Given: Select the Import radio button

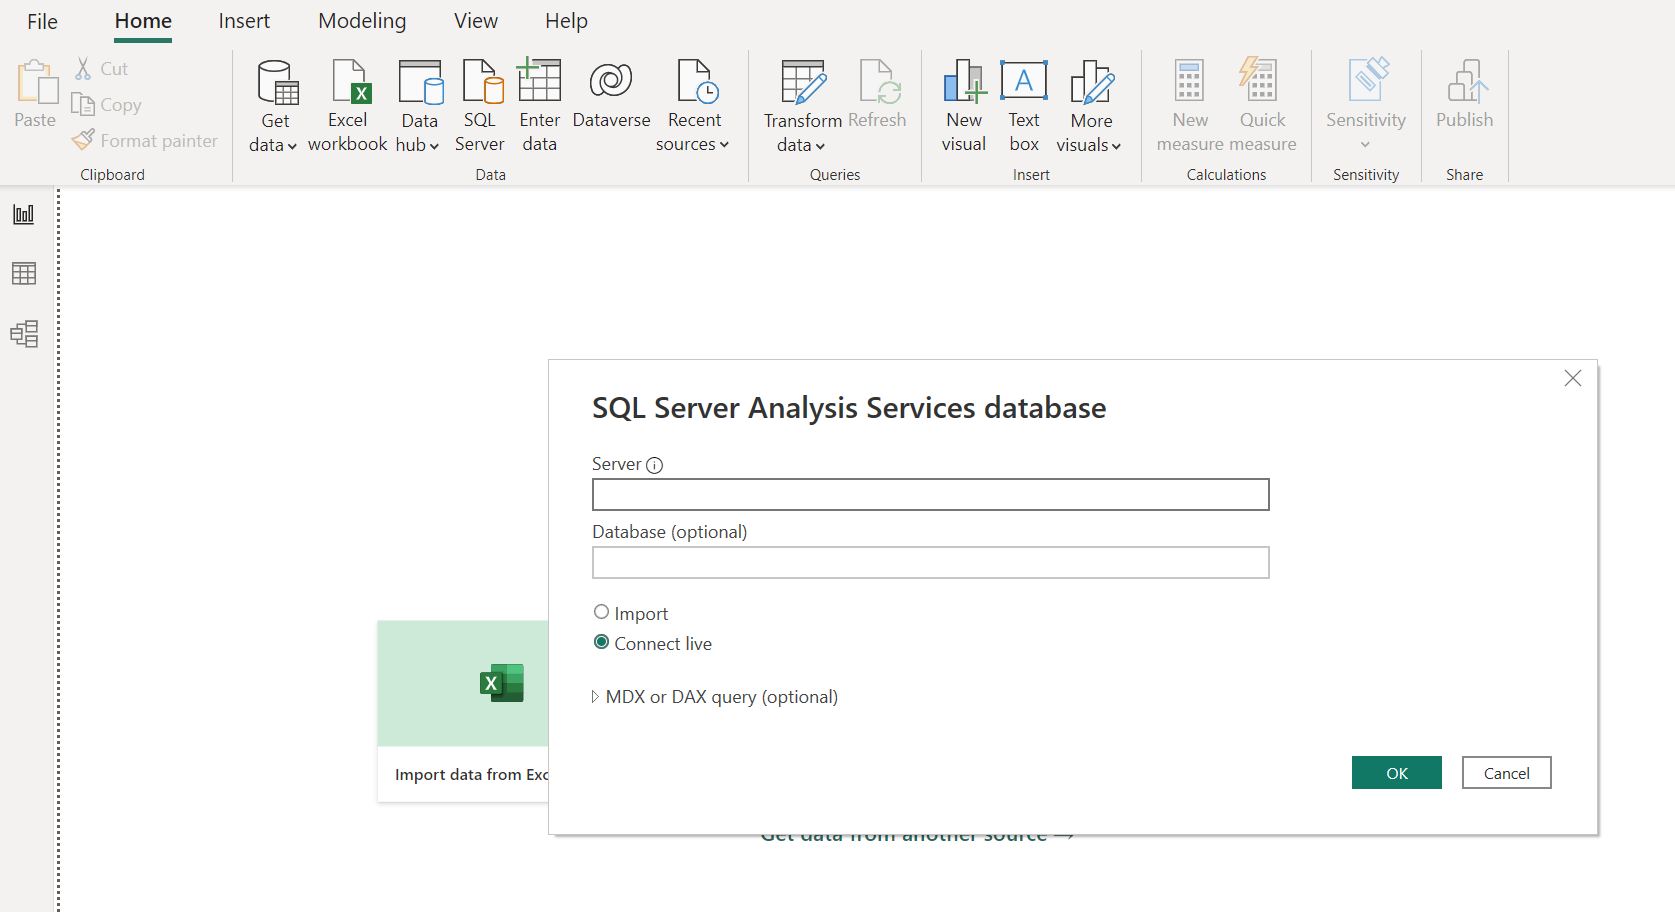Looking at the screenshot, I should (x=601, y=612).
